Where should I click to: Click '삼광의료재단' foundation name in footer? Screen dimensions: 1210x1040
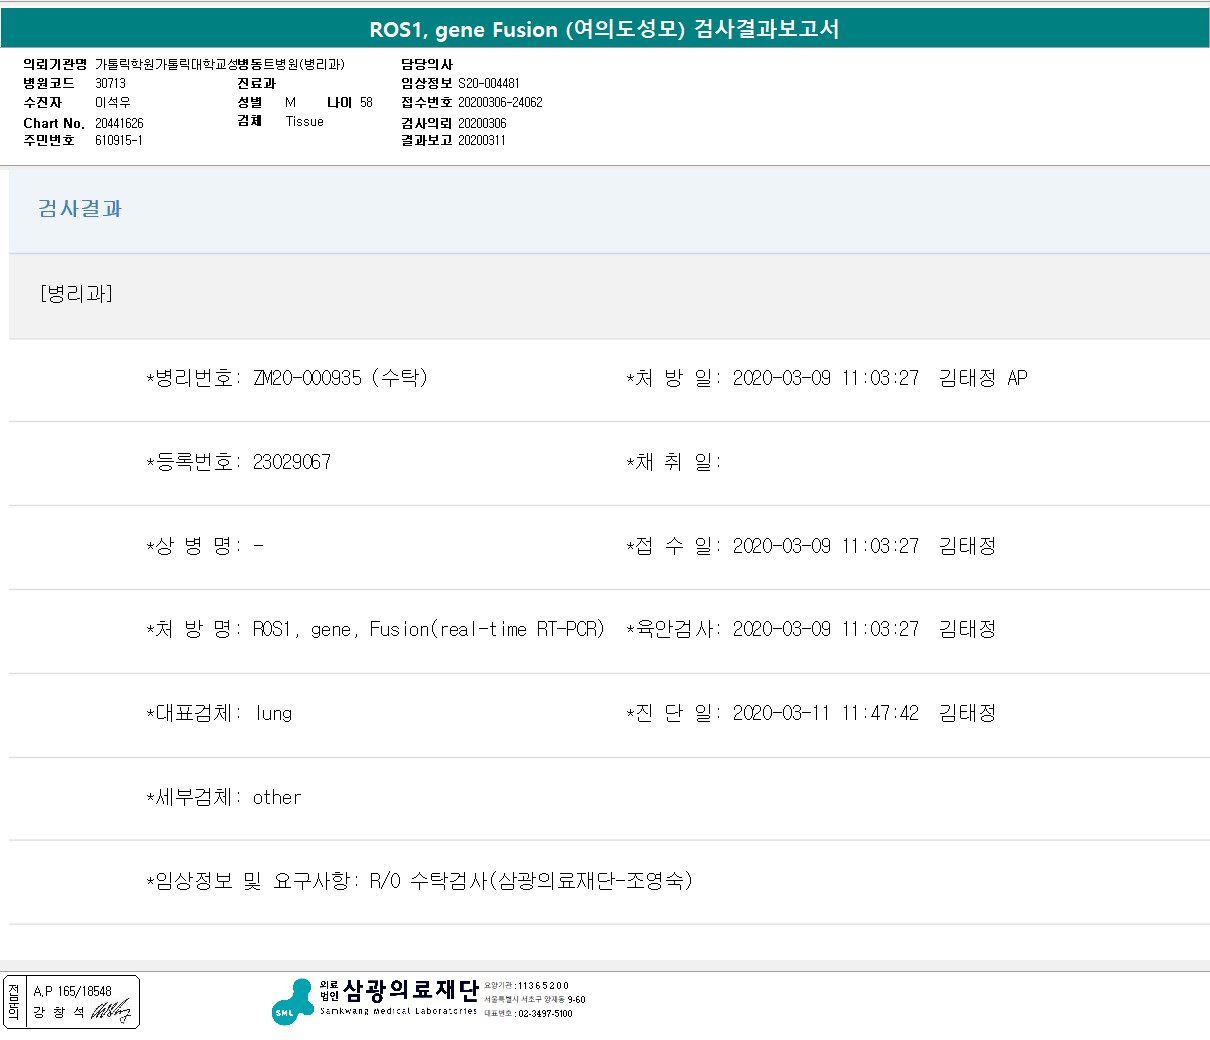coord(411,990)
